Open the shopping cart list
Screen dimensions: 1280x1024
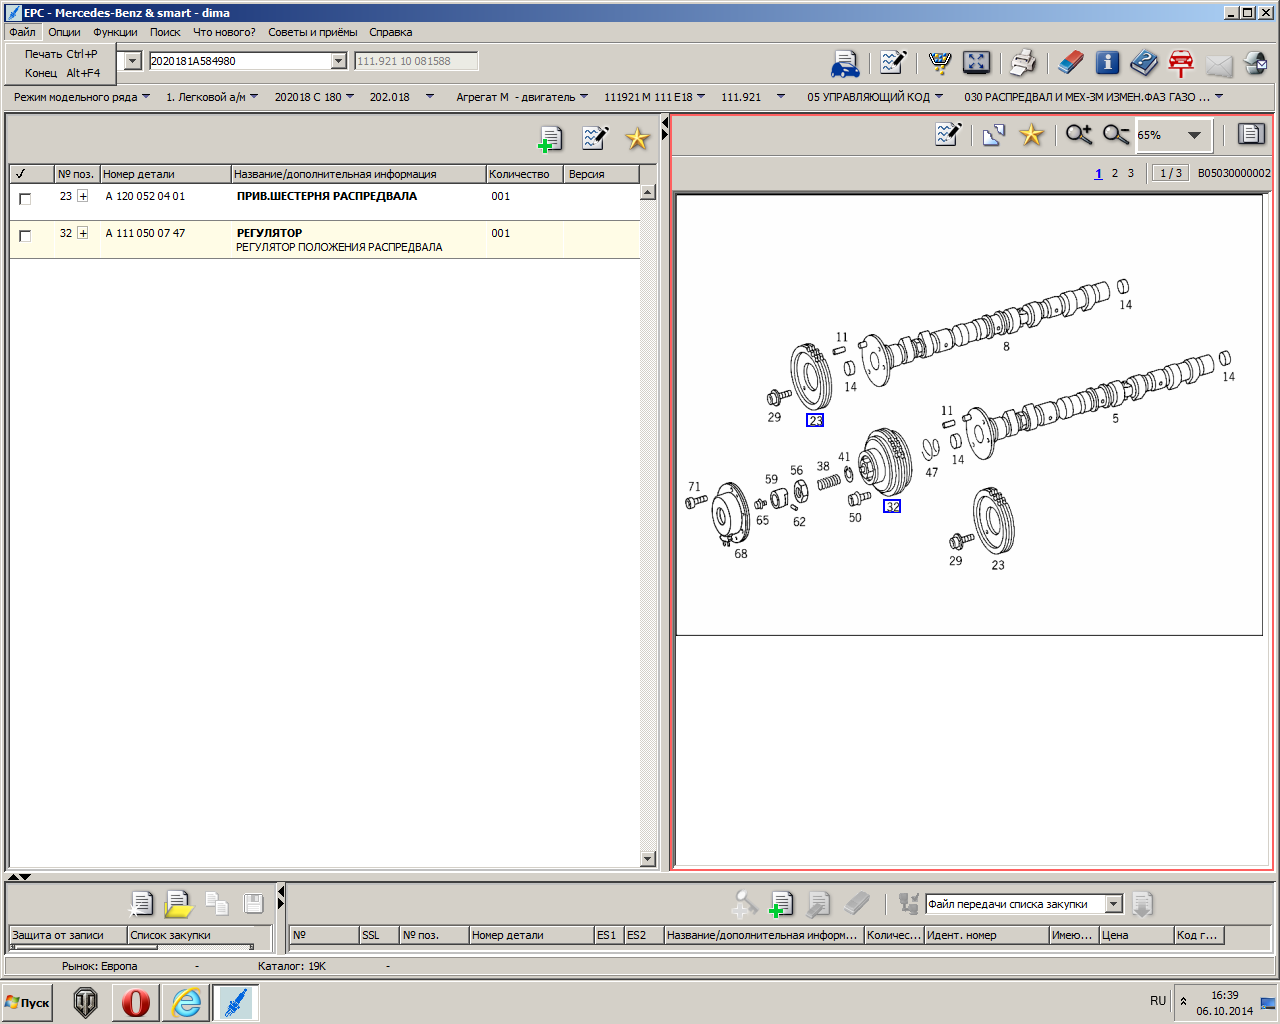(940, 62)
